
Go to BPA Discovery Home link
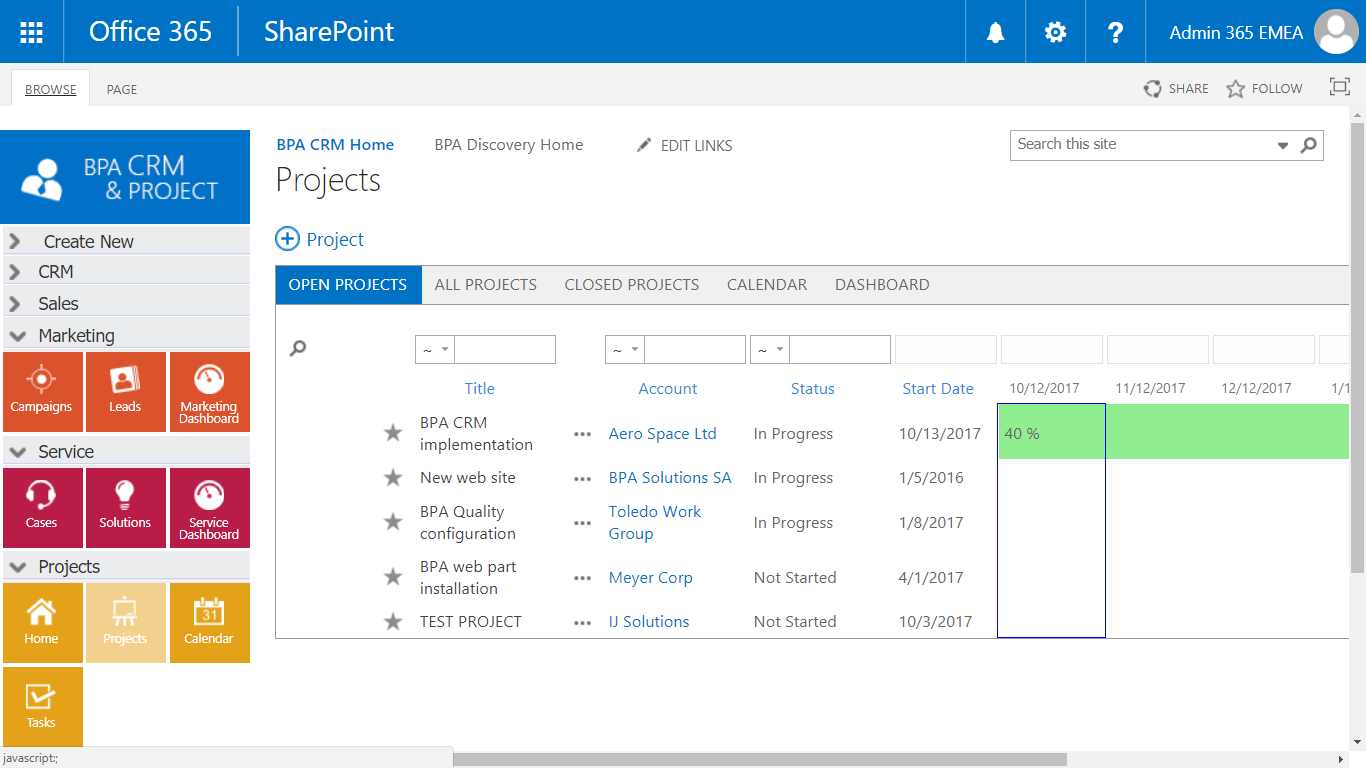[x=509, y=145]
